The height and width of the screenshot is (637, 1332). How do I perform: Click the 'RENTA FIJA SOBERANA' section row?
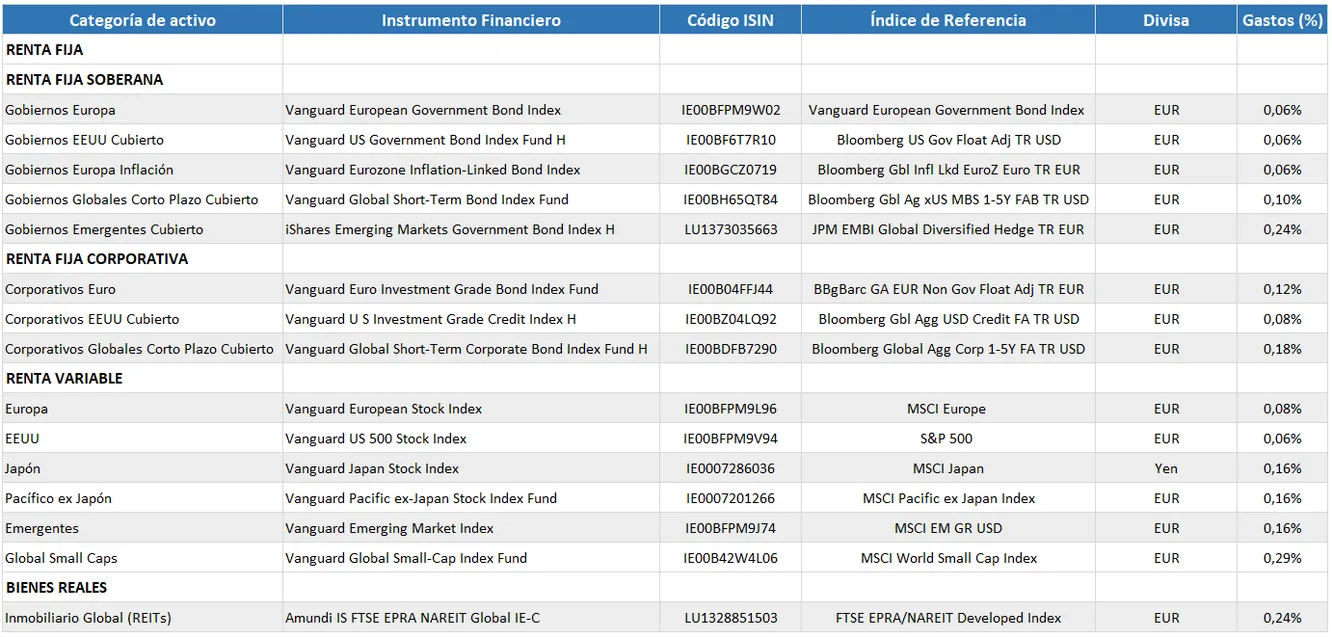pyautogui.click(x=84, y=80)
